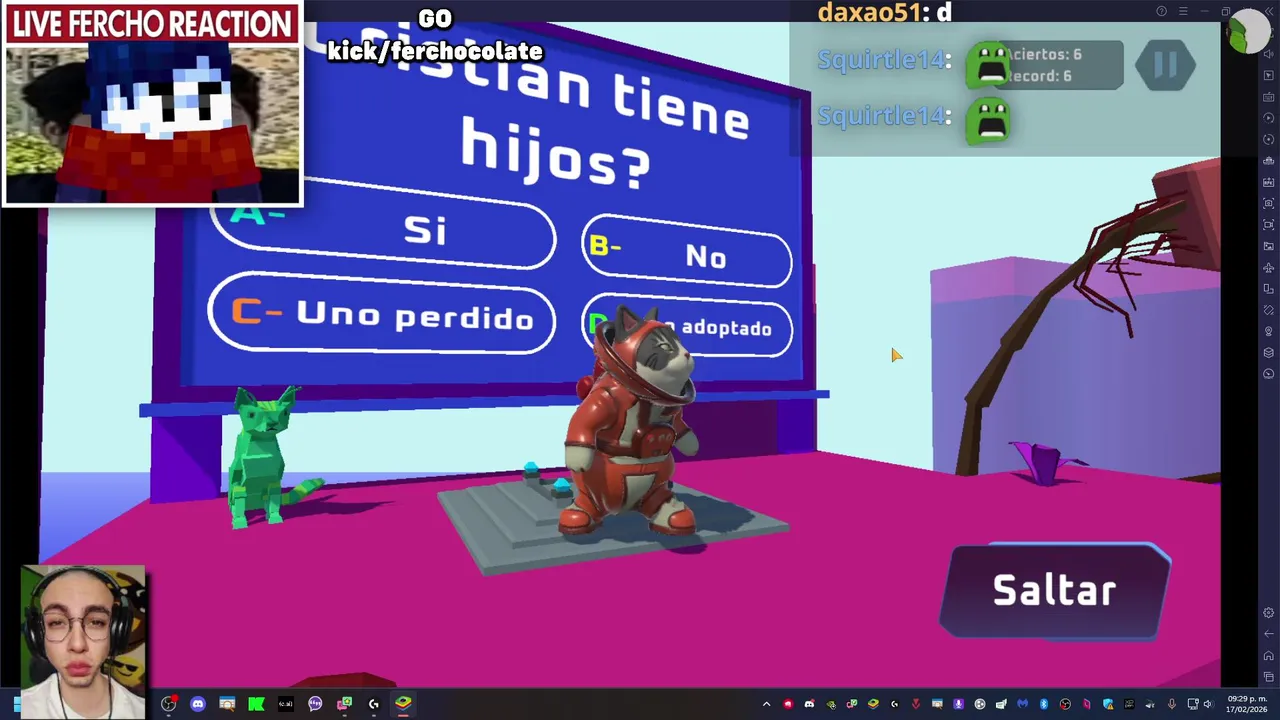
Task: Click the streamer webcam overlay
Action: [83, 641]
